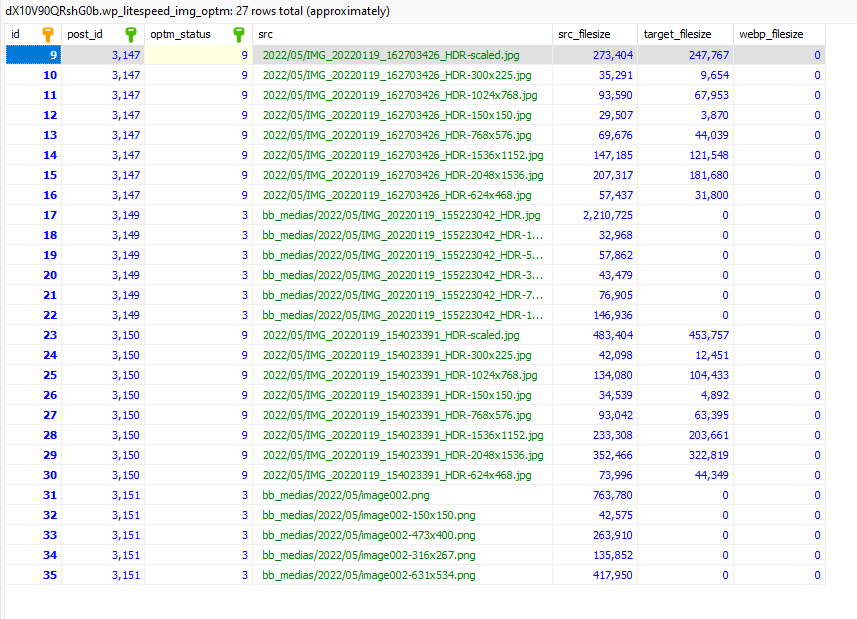
Task: Click the green key icon in post_id header
Action: click(x=131, y=34)
